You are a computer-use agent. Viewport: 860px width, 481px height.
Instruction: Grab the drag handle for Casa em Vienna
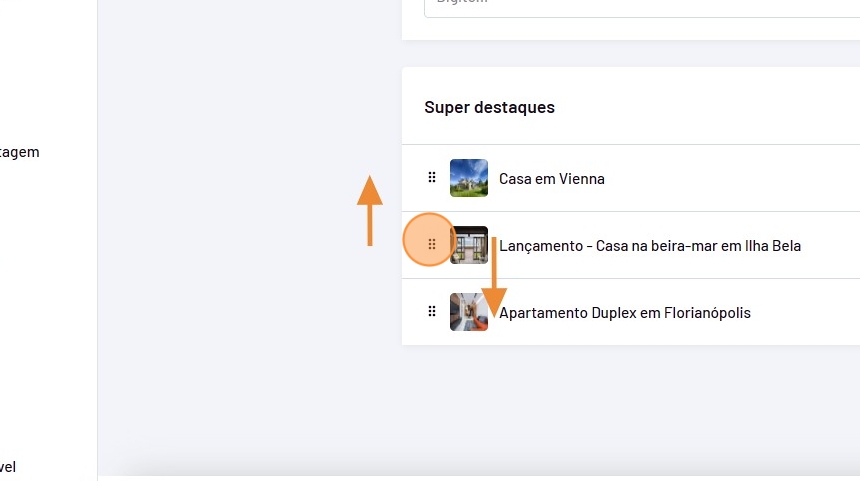coord(432,178)
